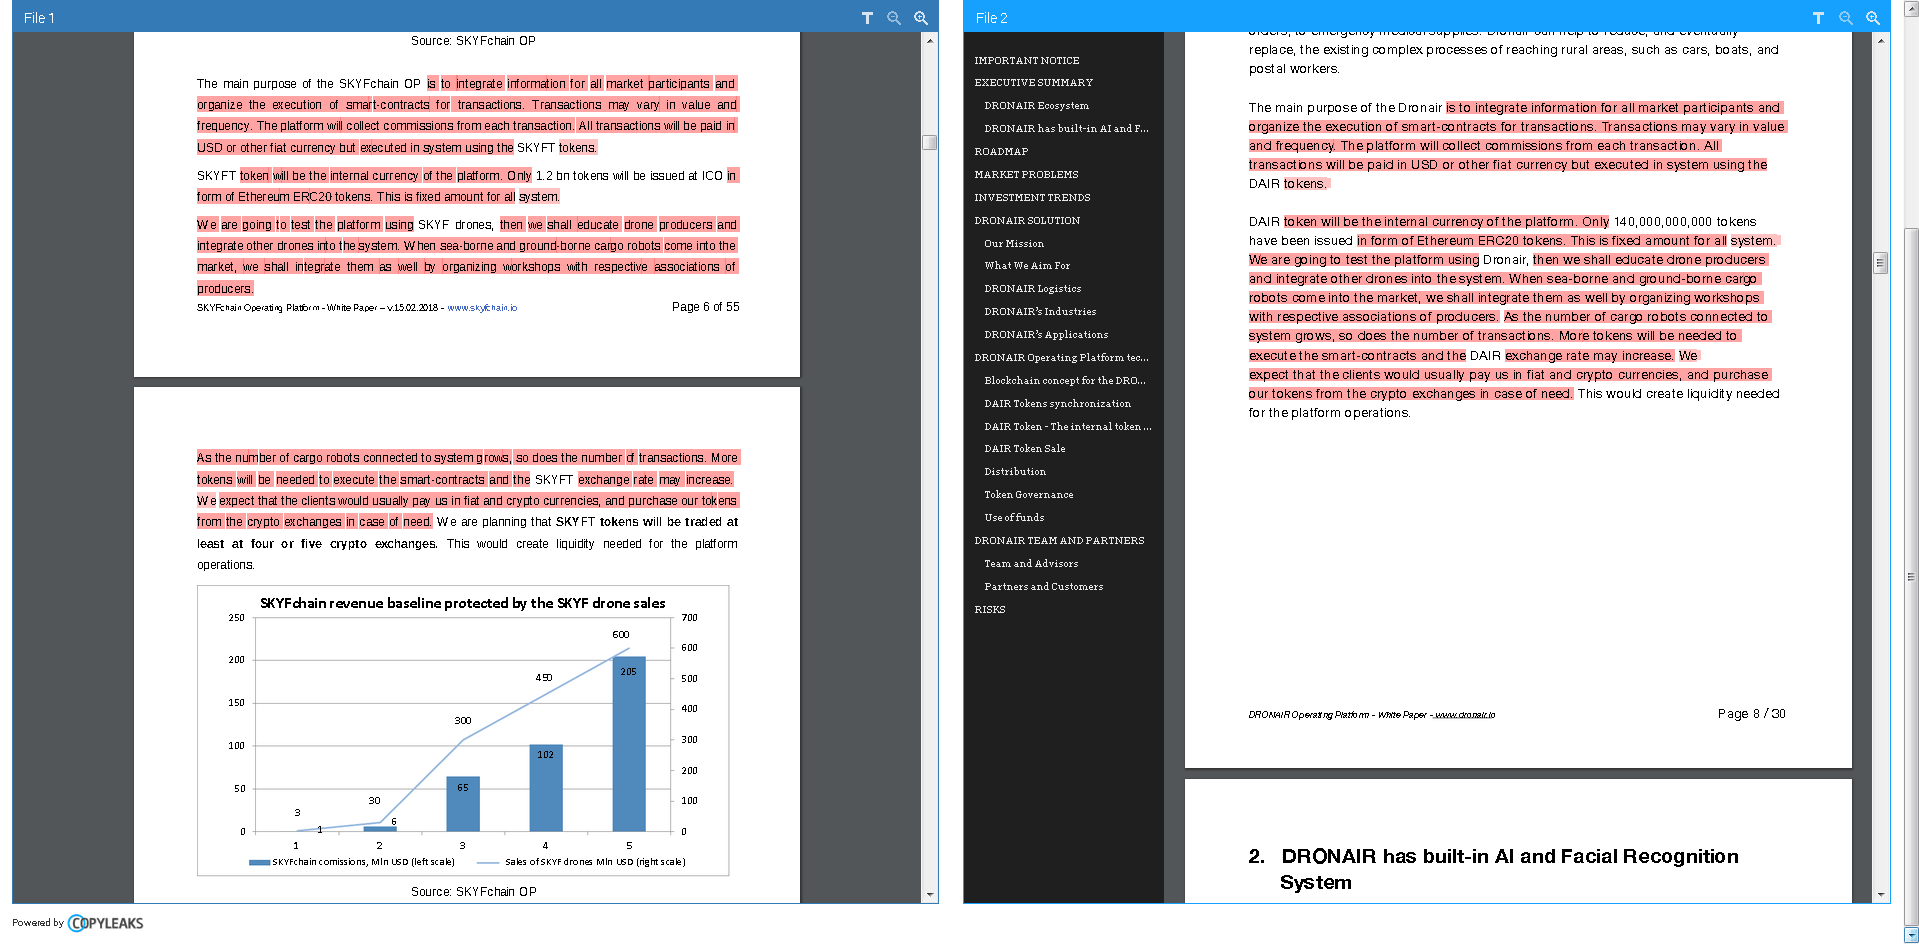
Task: Zoom in the File 1 document
Action: tap(921, 18)
